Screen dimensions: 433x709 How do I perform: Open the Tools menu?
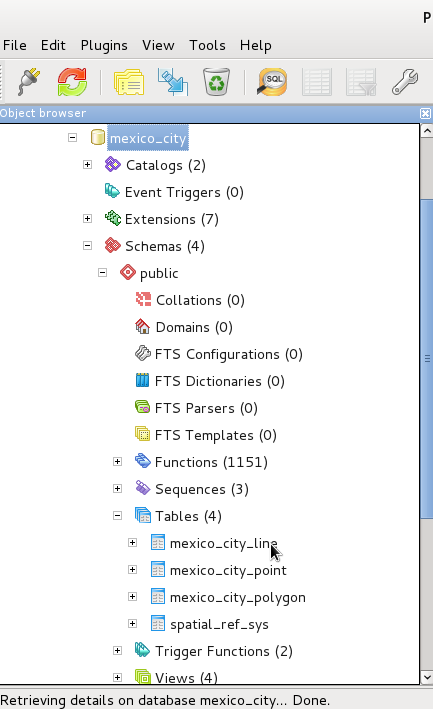click(207, 45)
